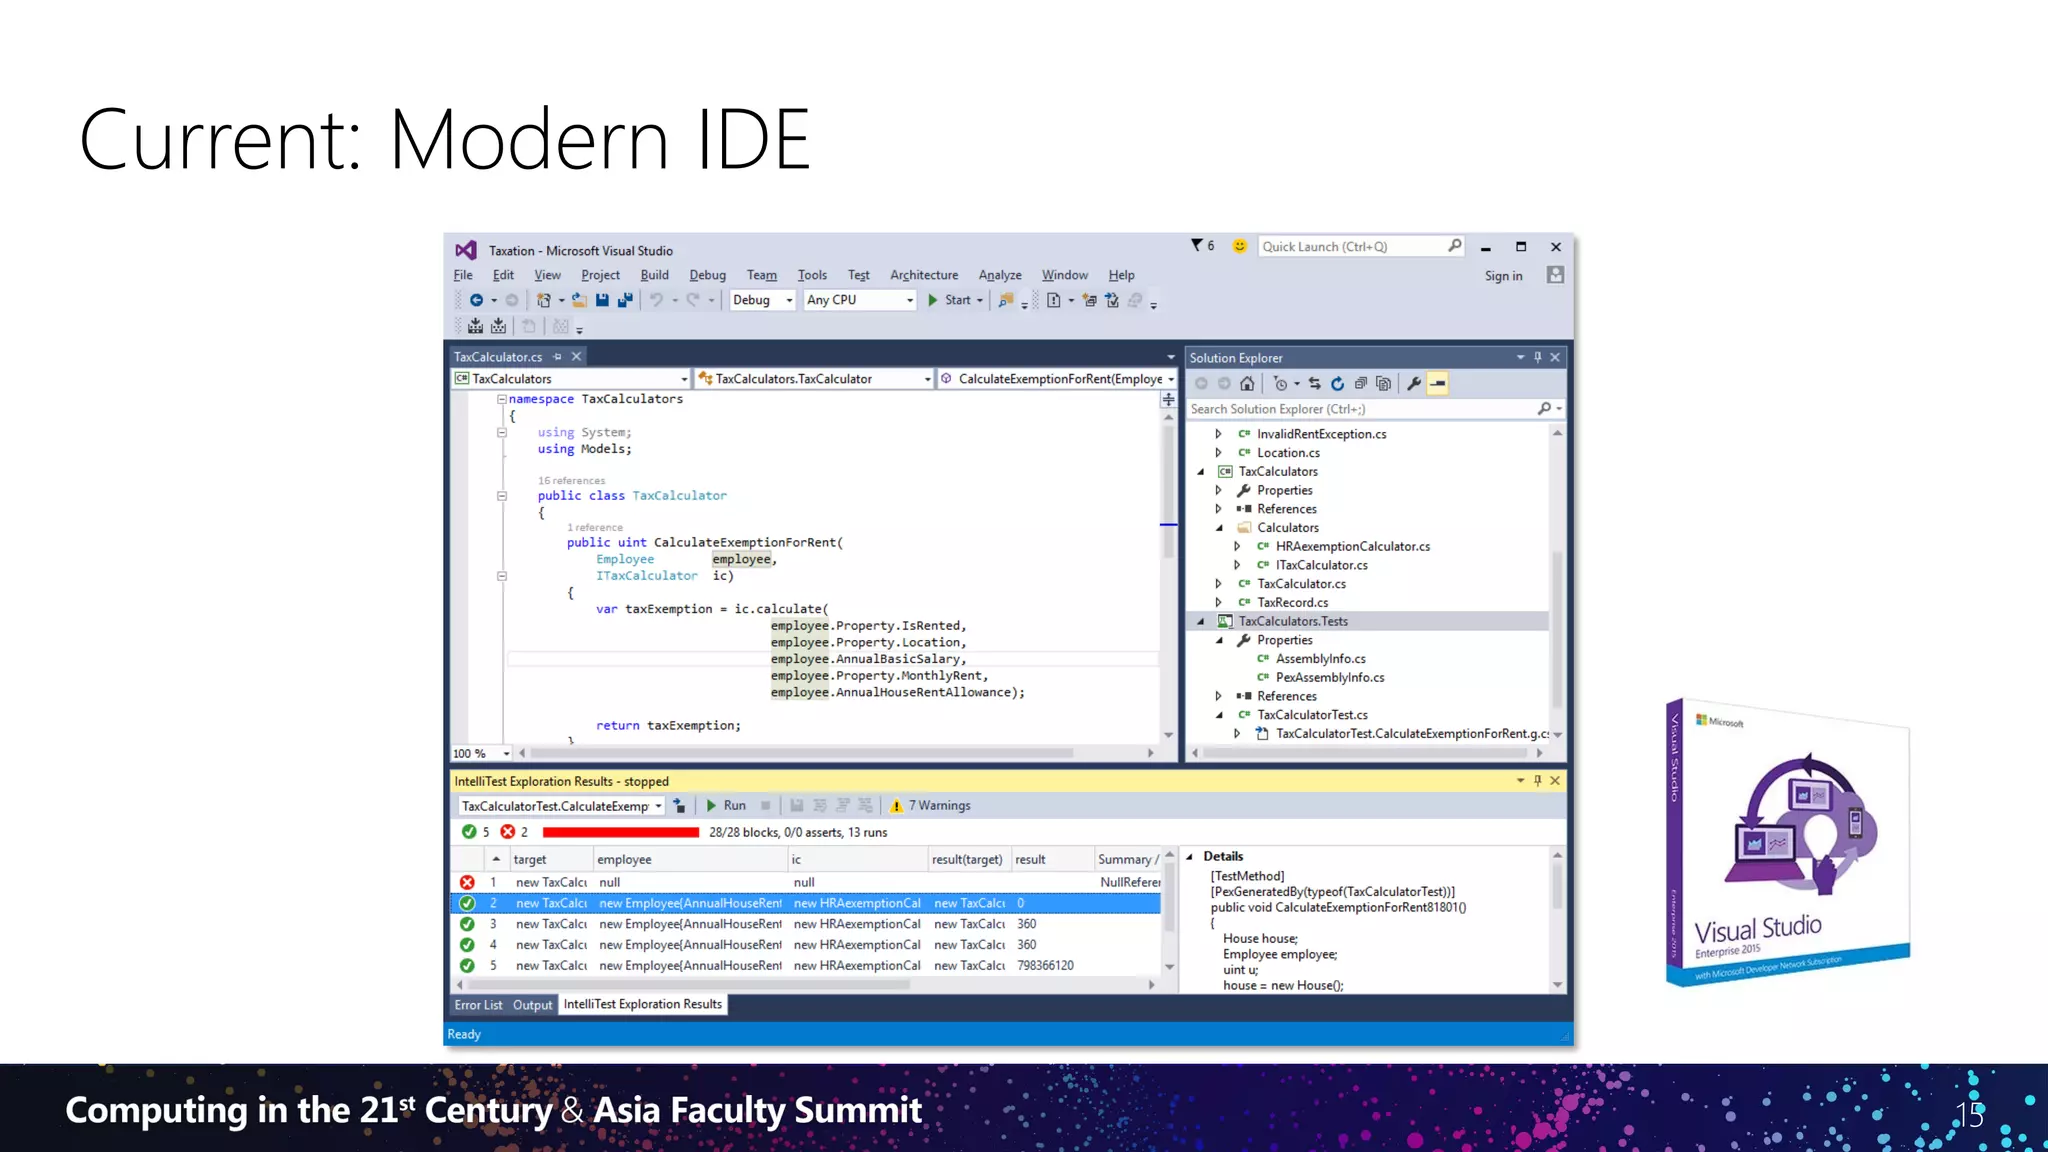This screenshot has width=2048, height=1152.
Task: Open the TaxCalculators.TaxCalculator type dropdown
Action: (x=814, y=379)
